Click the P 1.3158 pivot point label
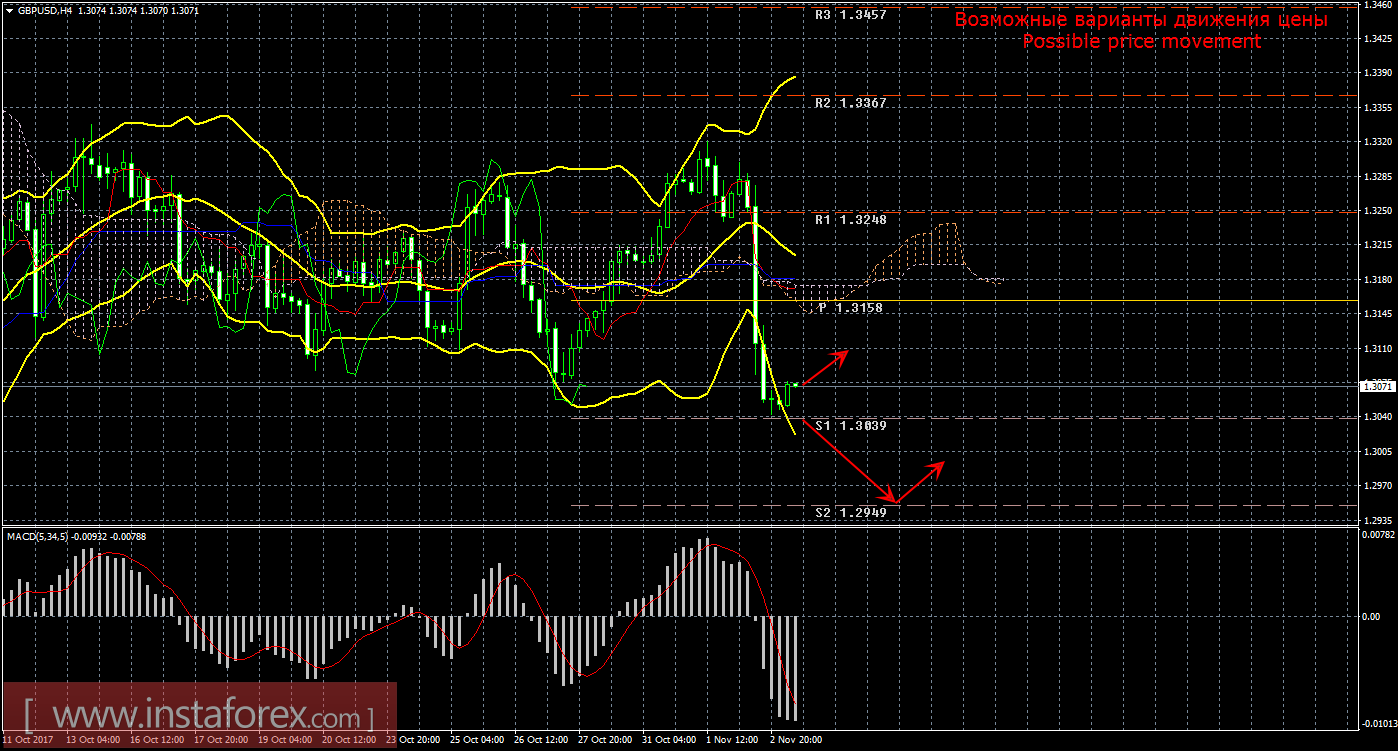The image size is (1398, 751). pos(851,308)
